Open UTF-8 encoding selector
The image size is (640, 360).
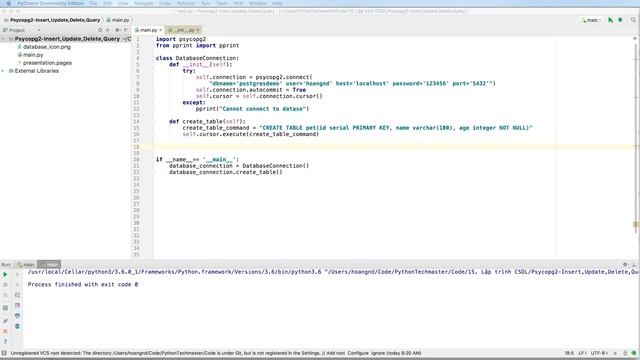(599, 353)
